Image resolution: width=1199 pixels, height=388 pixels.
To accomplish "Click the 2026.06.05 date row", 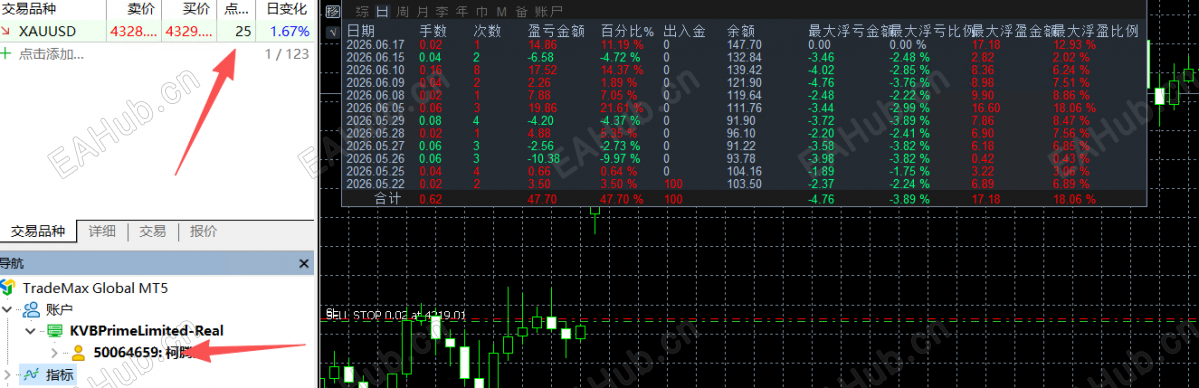I will 376,107.
